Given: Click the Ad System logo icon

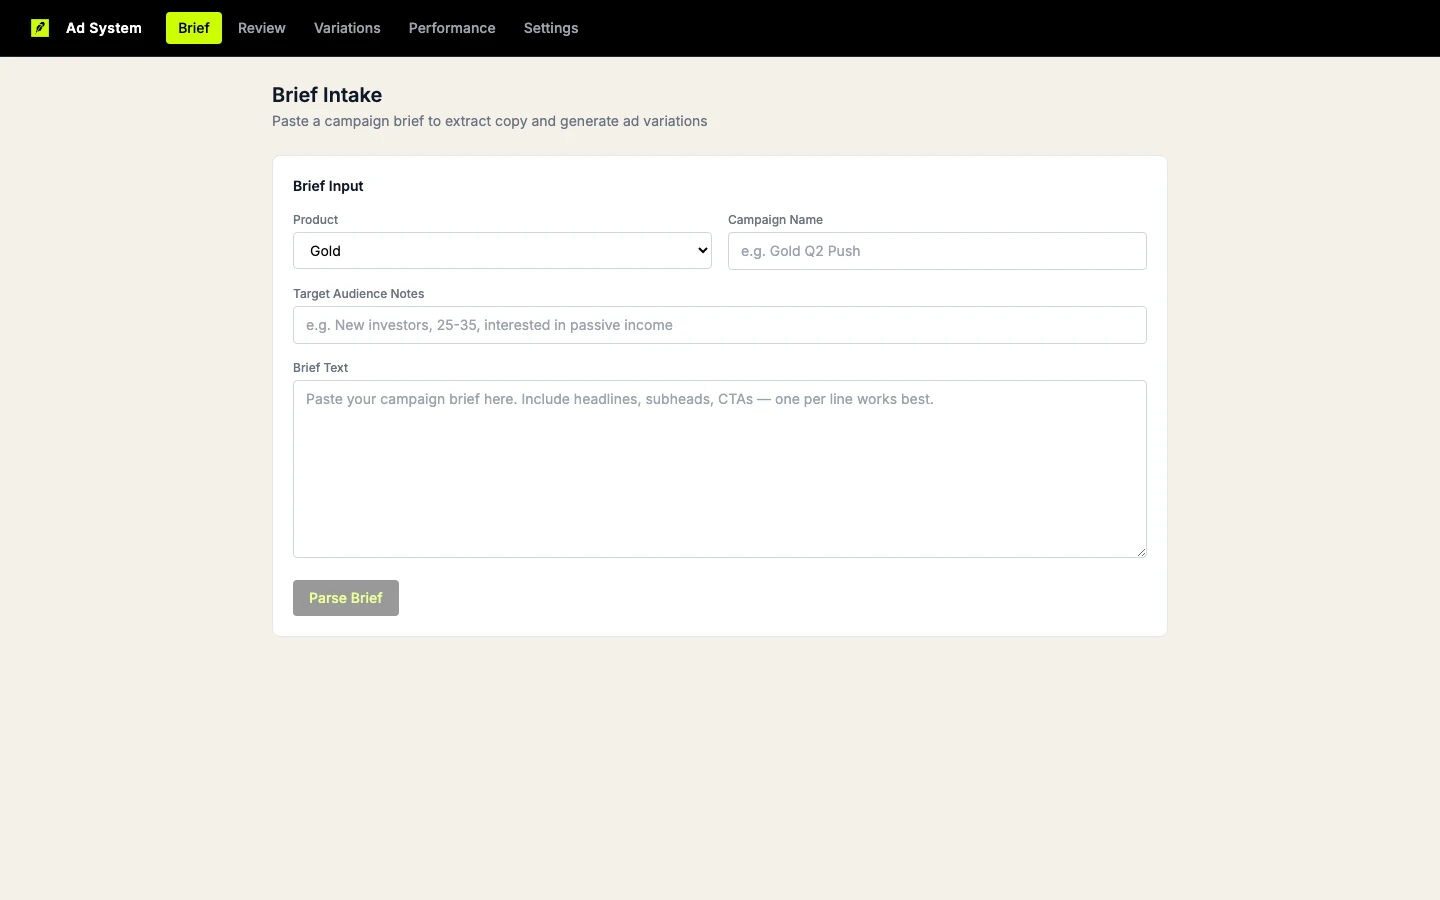Looking at the screenshot, I should click(40, 28).
